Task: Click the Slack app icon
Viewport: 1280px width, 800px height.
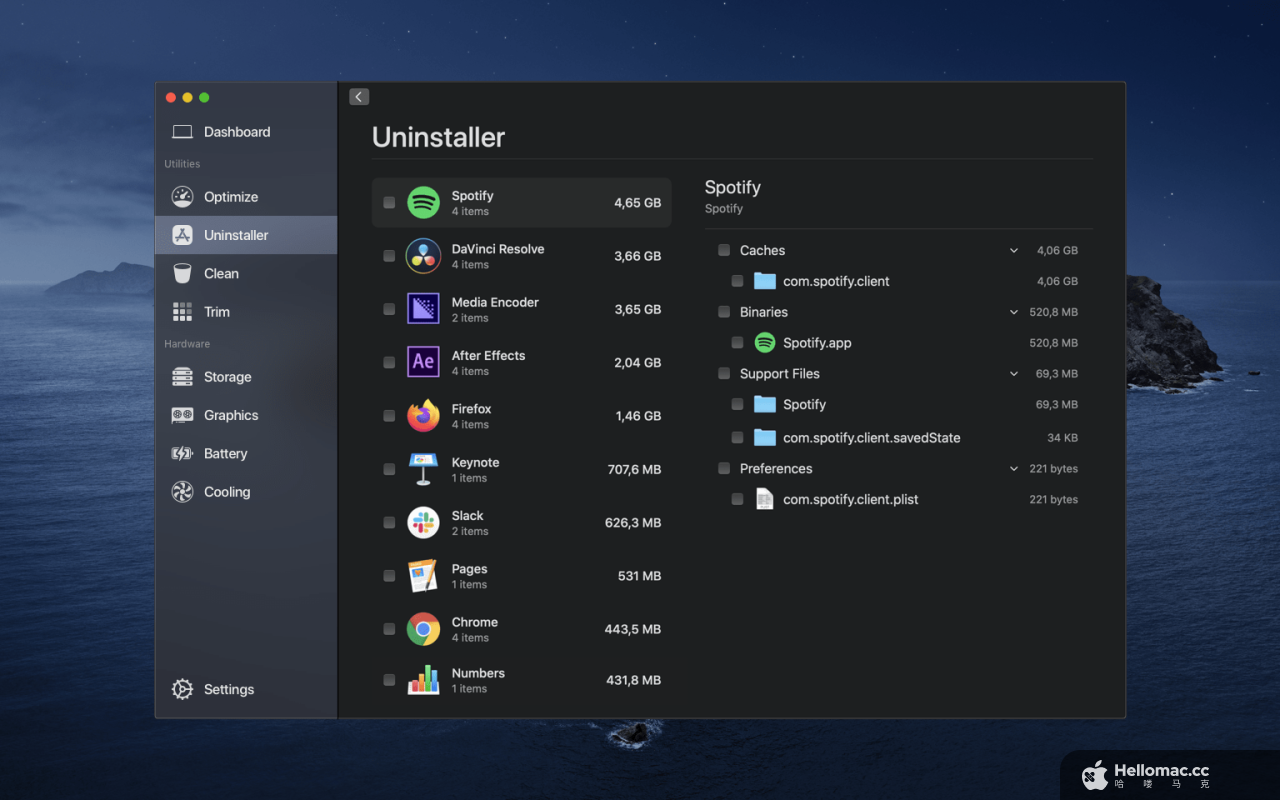Action: click(x=424, y=522)
